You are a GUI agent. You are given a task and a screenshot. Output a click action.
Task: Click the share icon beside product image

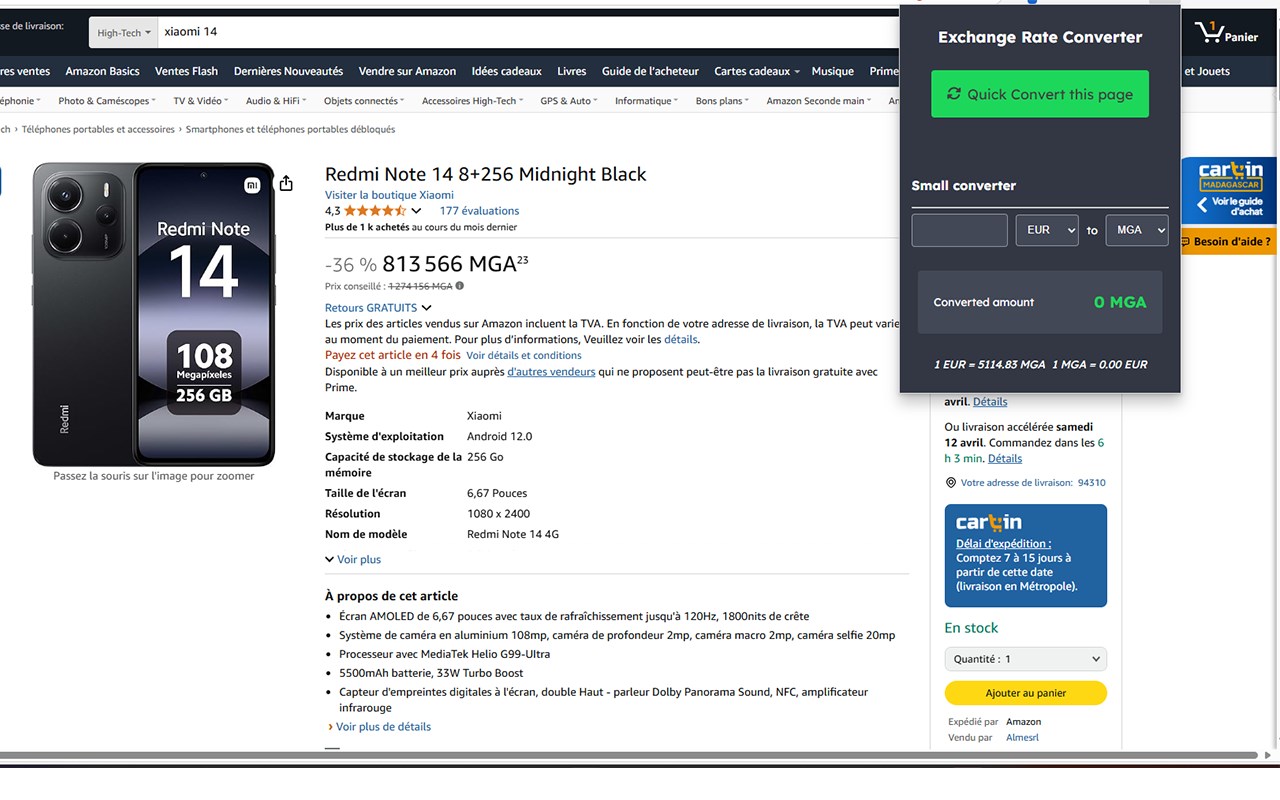286,183
